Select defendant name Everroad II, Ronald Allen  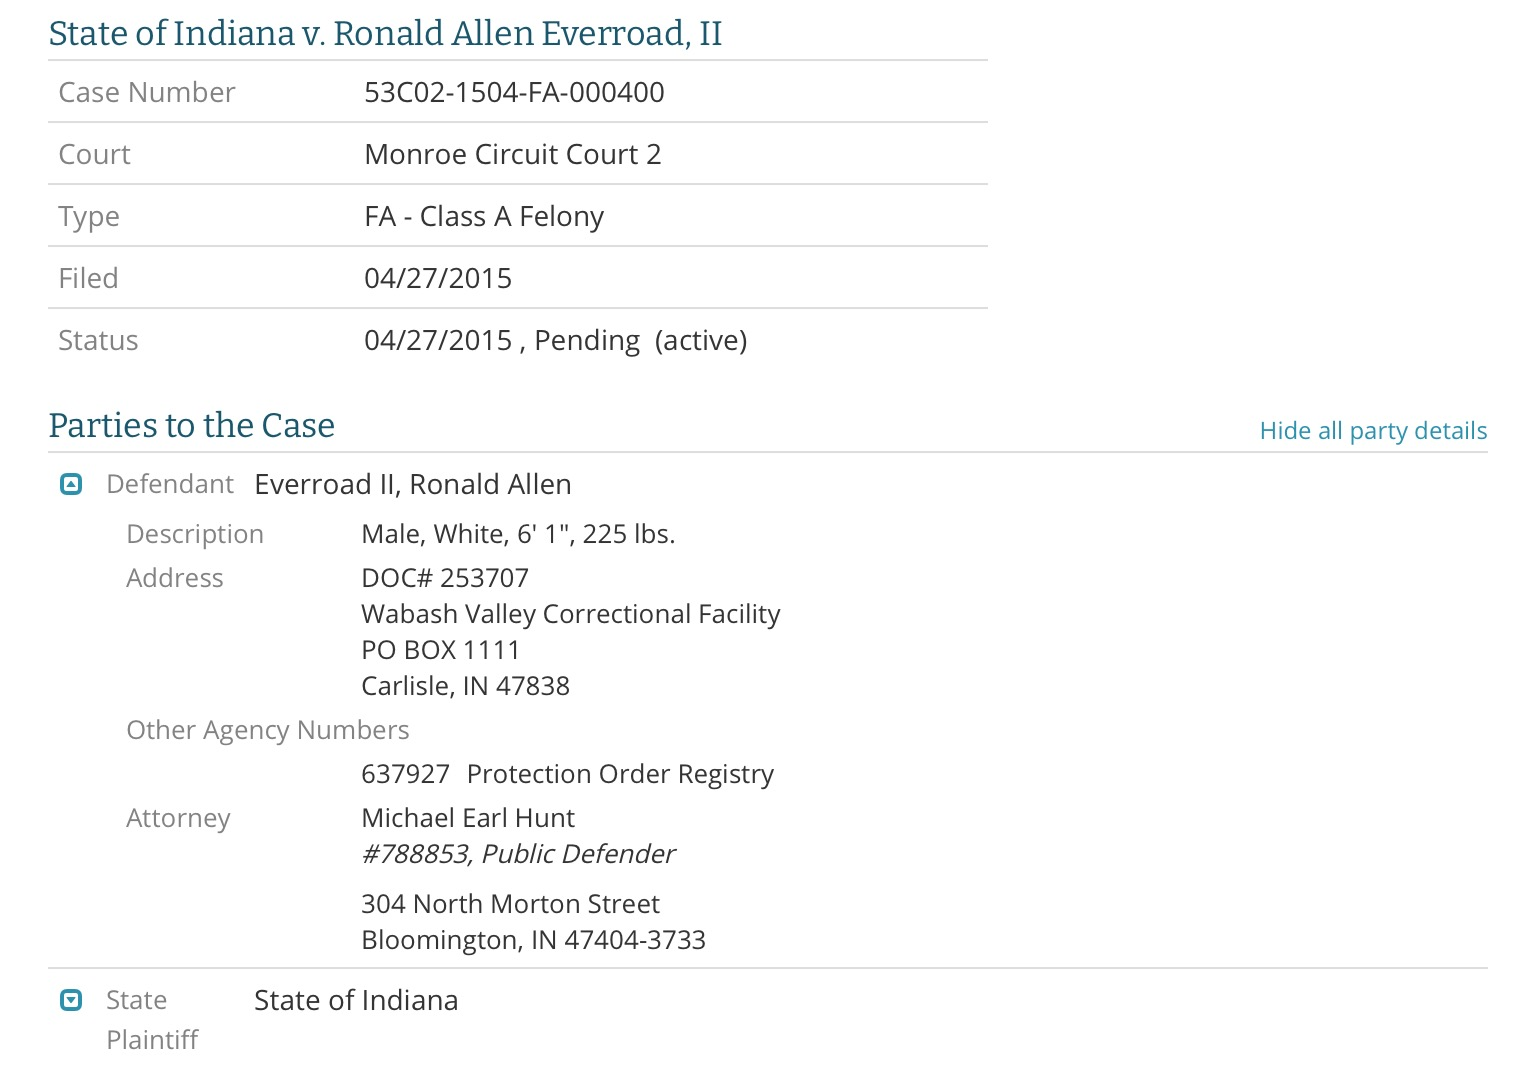click(413, 484)
